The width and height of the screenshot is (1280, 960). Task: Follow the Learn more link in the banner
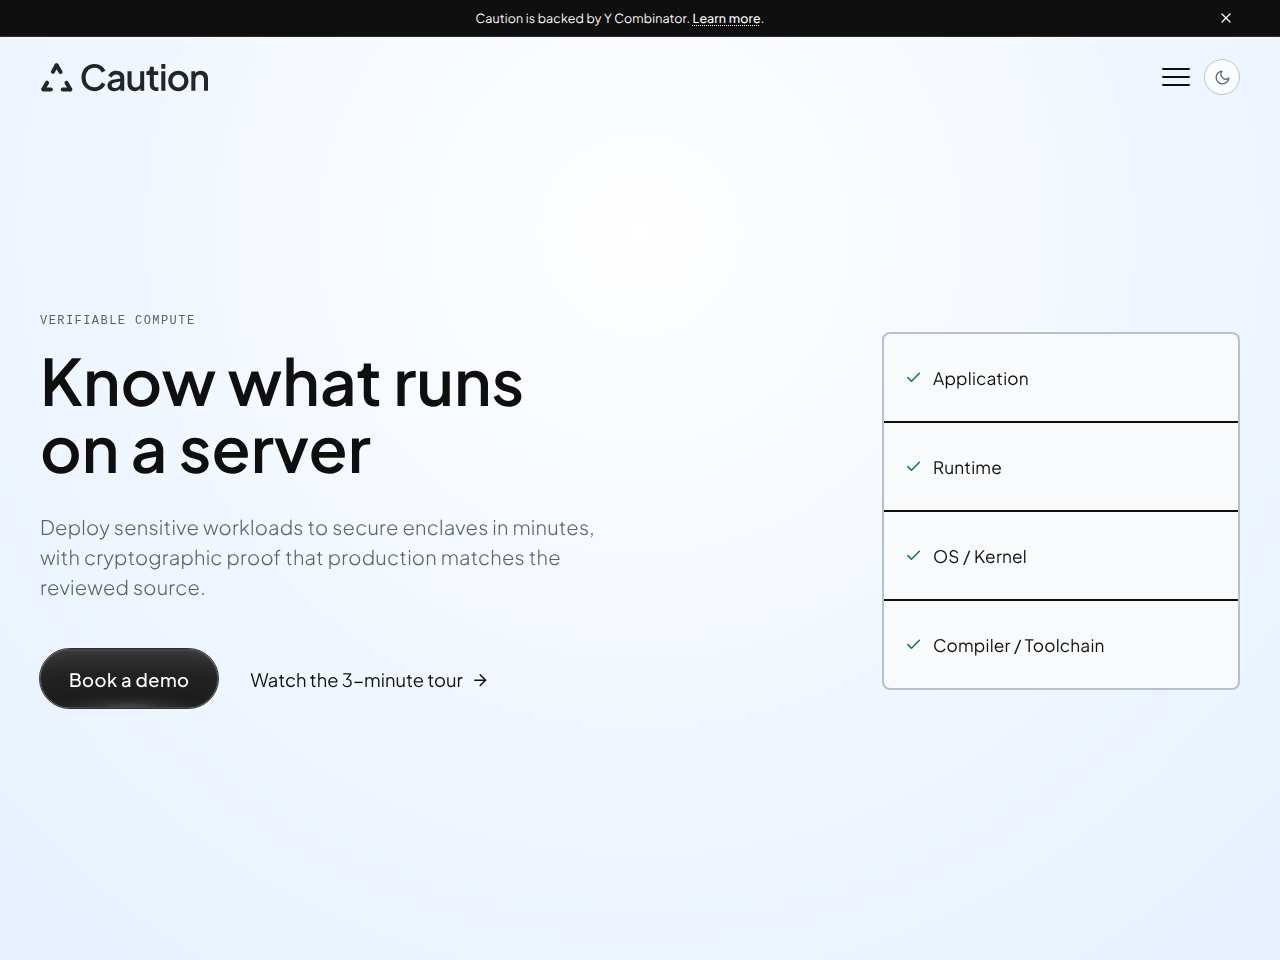(726, 18)
